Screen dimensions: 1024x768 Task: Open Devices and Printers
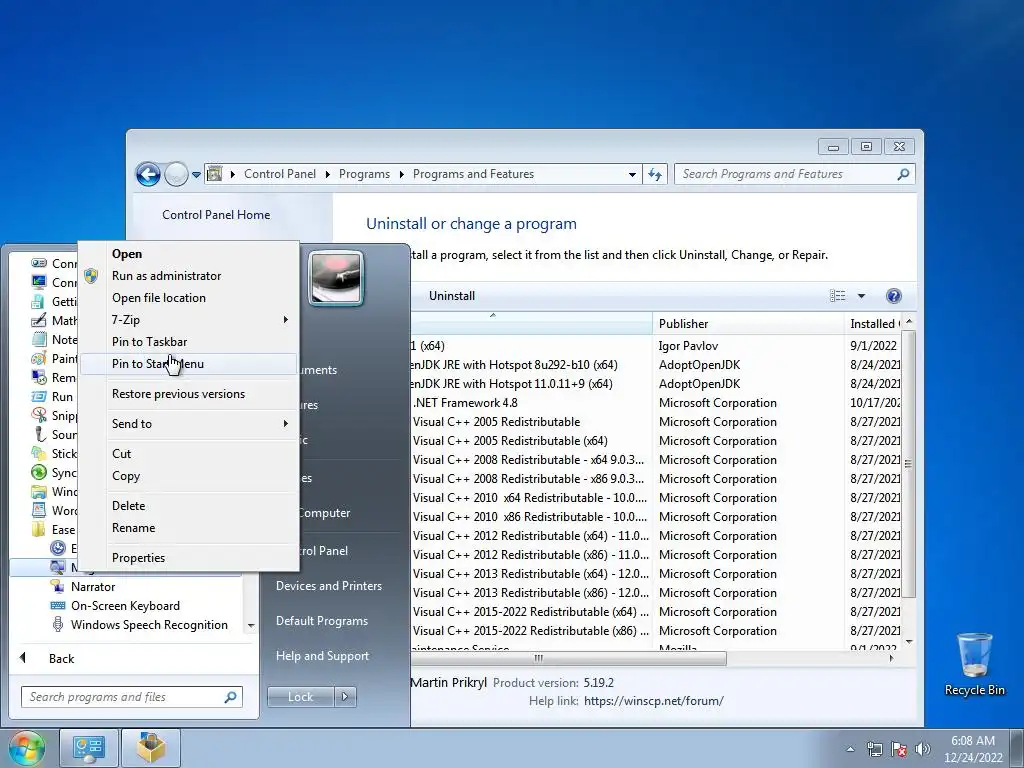tap(329, 586)
